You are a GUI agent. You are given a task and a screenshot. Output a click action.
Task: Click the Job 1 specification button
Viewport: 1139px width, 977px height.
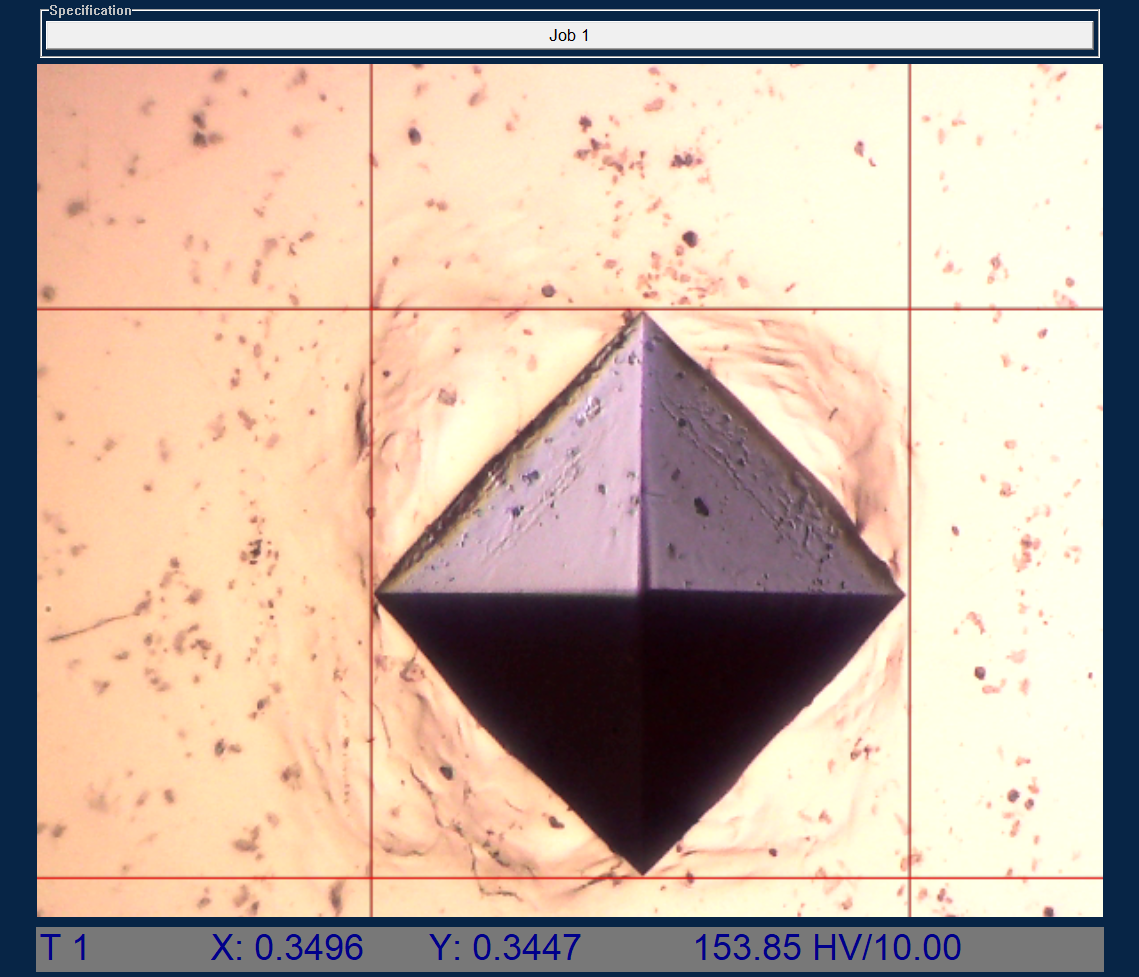click(x=569, y=35)
